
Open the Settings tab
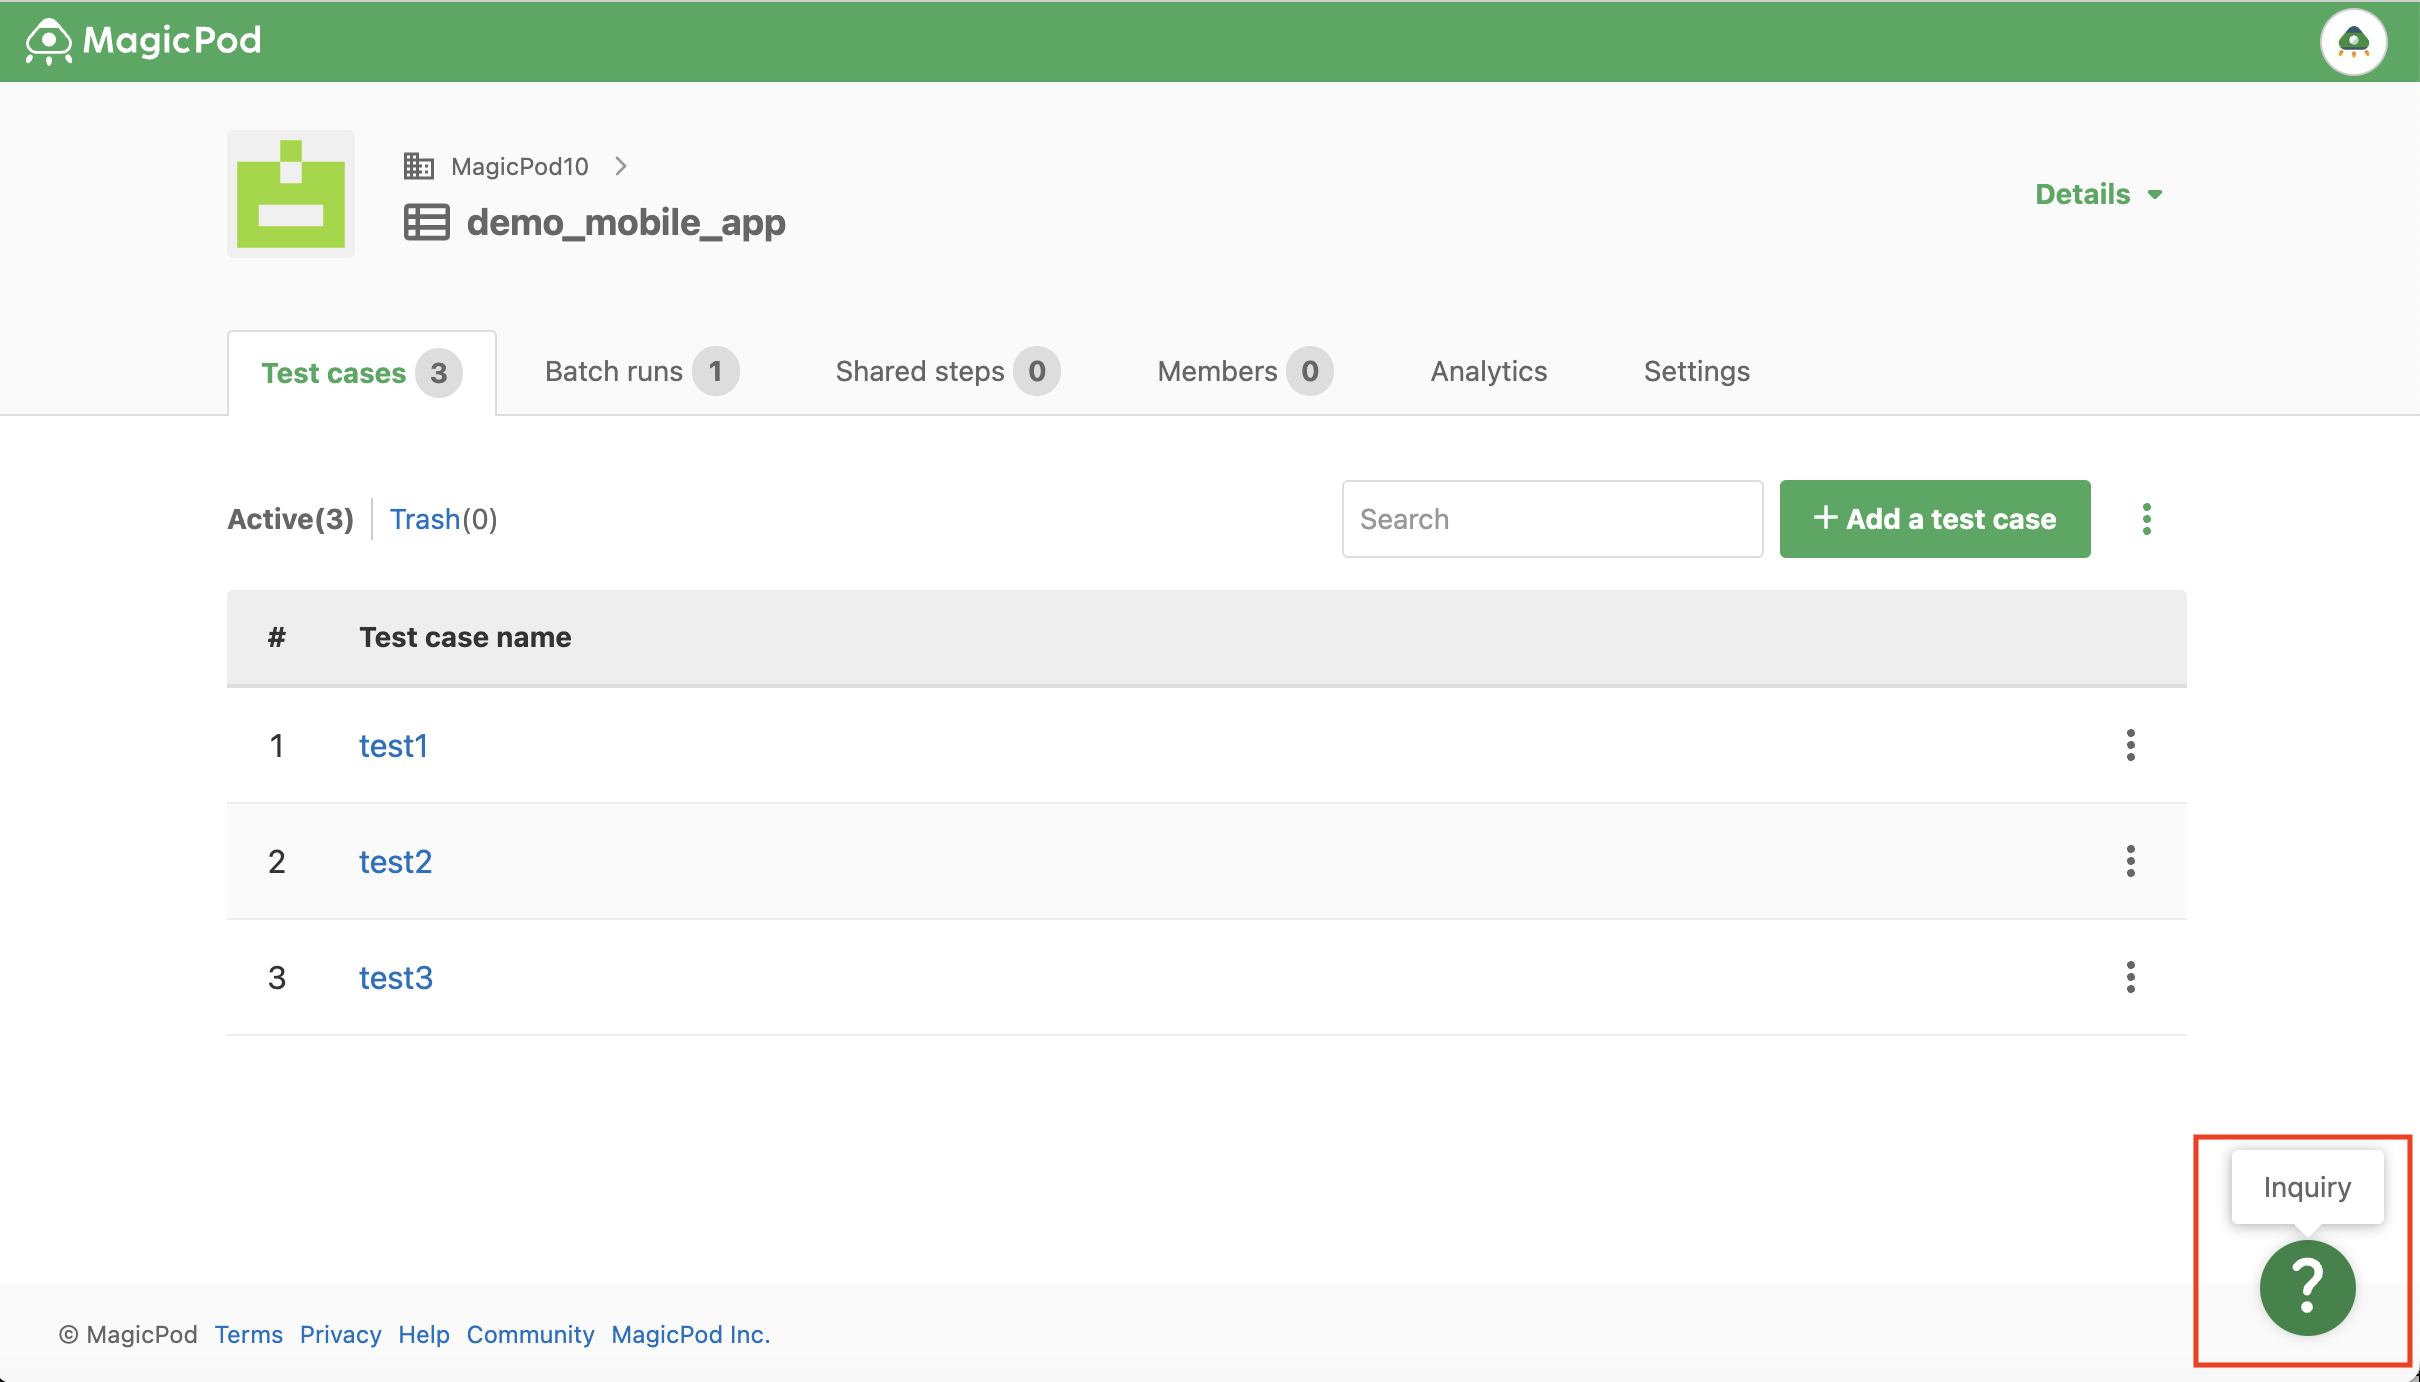1696,372
